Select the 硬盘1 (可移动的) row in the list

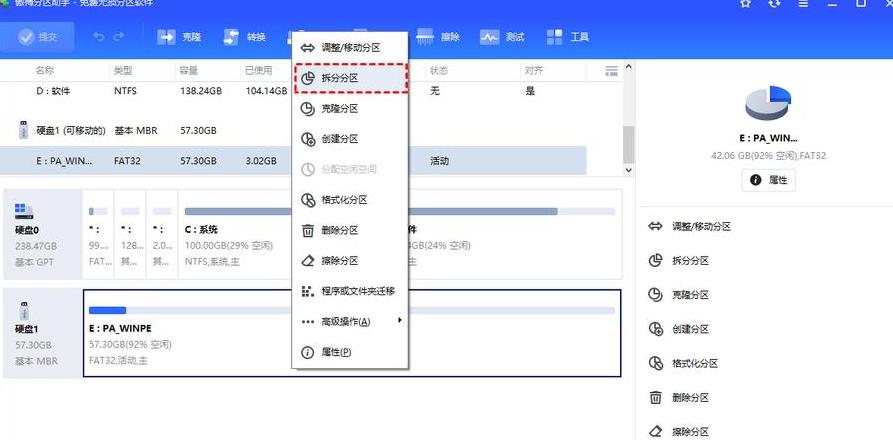(293, 130)
